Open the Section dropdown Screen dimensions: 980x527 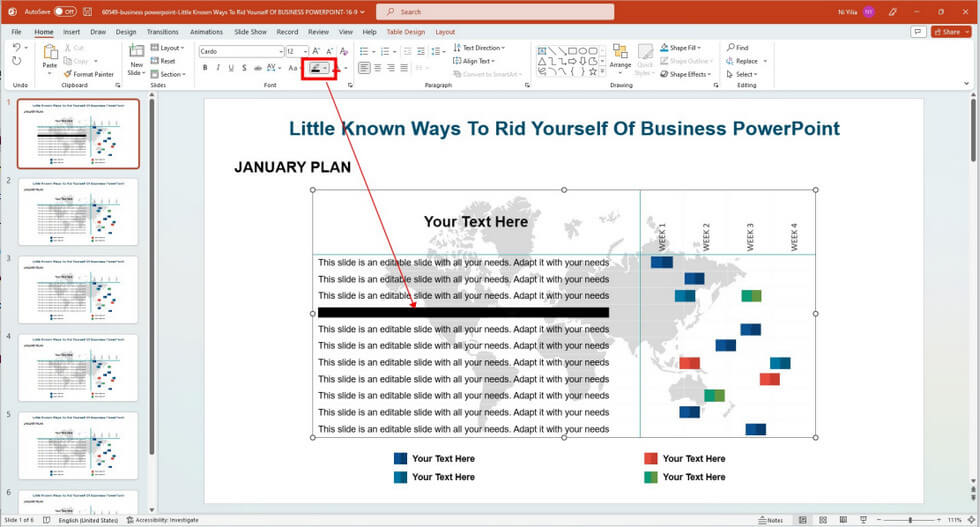point(168,74)
